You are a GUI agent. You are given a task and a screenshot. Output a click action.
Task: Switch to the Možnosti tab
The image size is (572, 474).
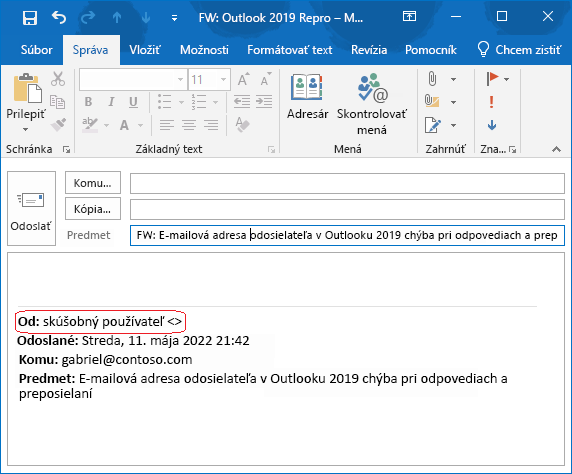(204, 50)
